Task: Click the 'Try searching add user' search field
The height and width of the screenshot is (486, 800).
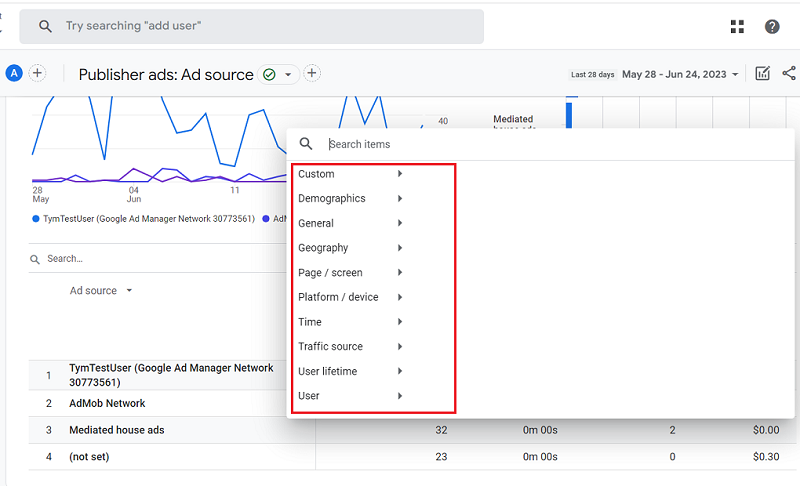Action: (x=252, y=27)
